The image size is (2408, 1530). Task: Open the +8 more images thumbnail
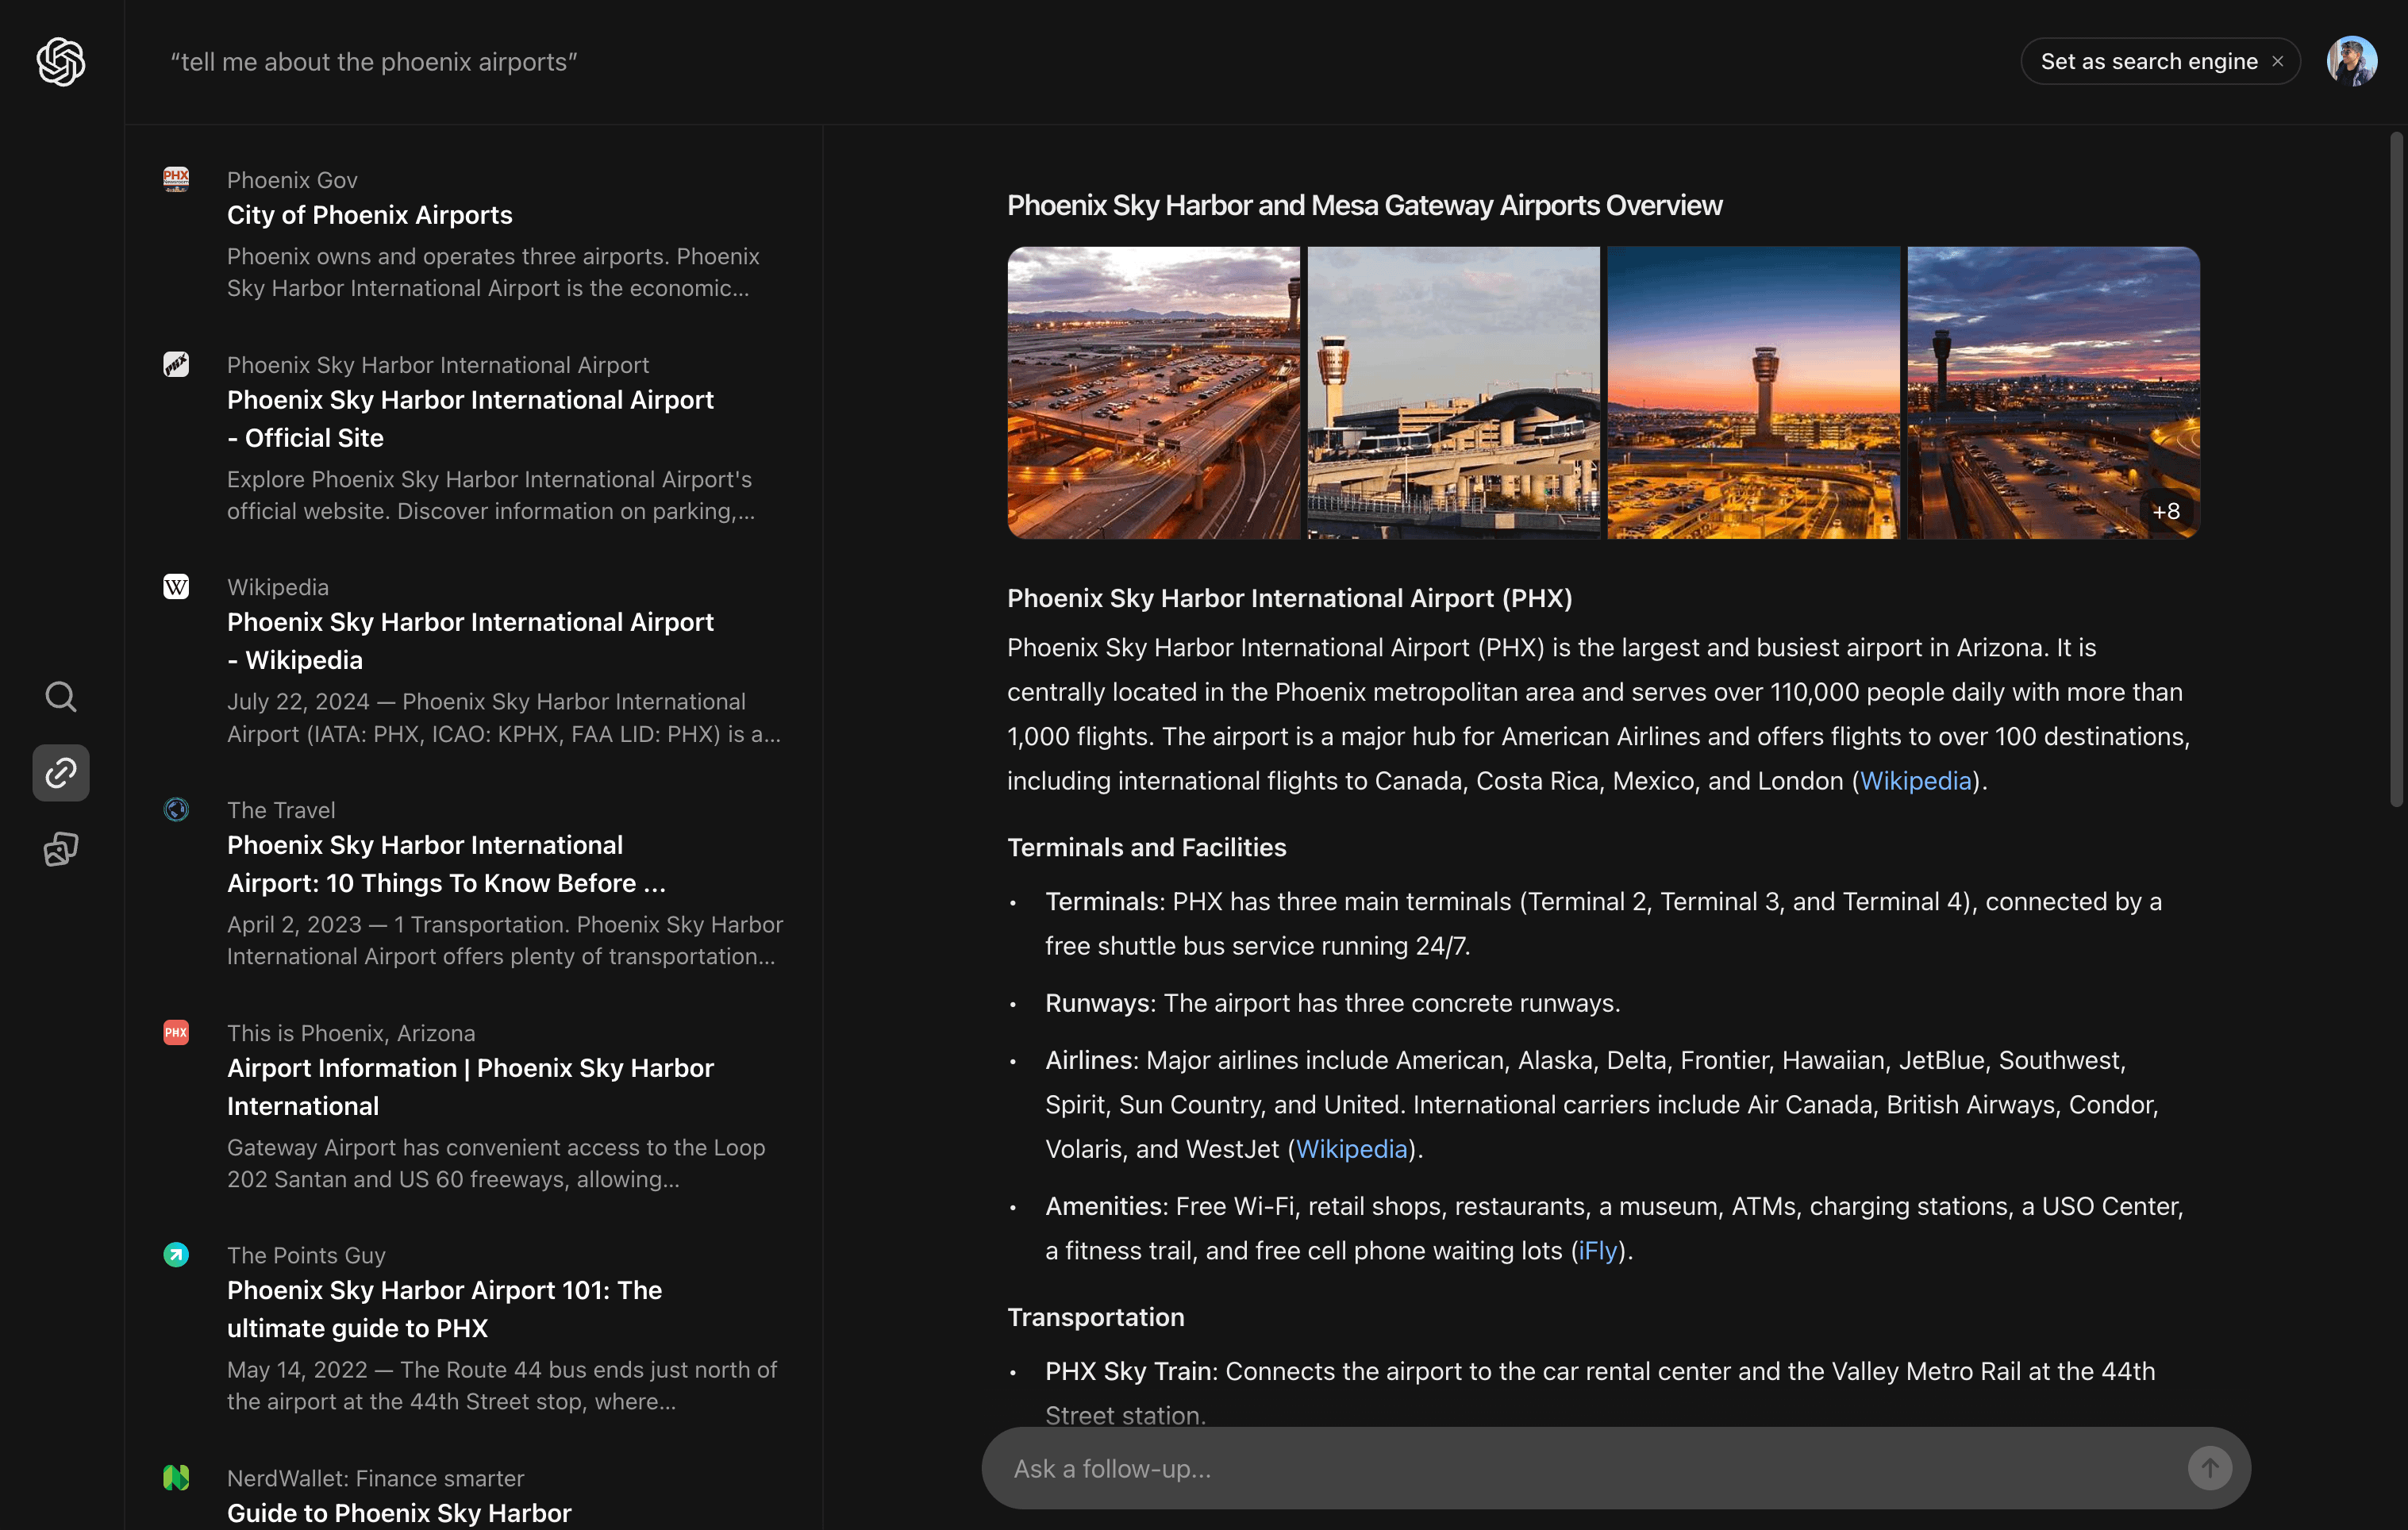point(2053,393)
